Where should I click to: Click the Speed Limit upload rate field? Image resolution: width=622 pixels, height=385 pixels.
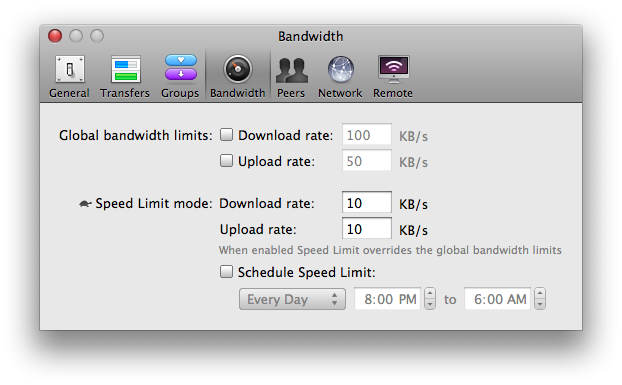pos(367,228)
